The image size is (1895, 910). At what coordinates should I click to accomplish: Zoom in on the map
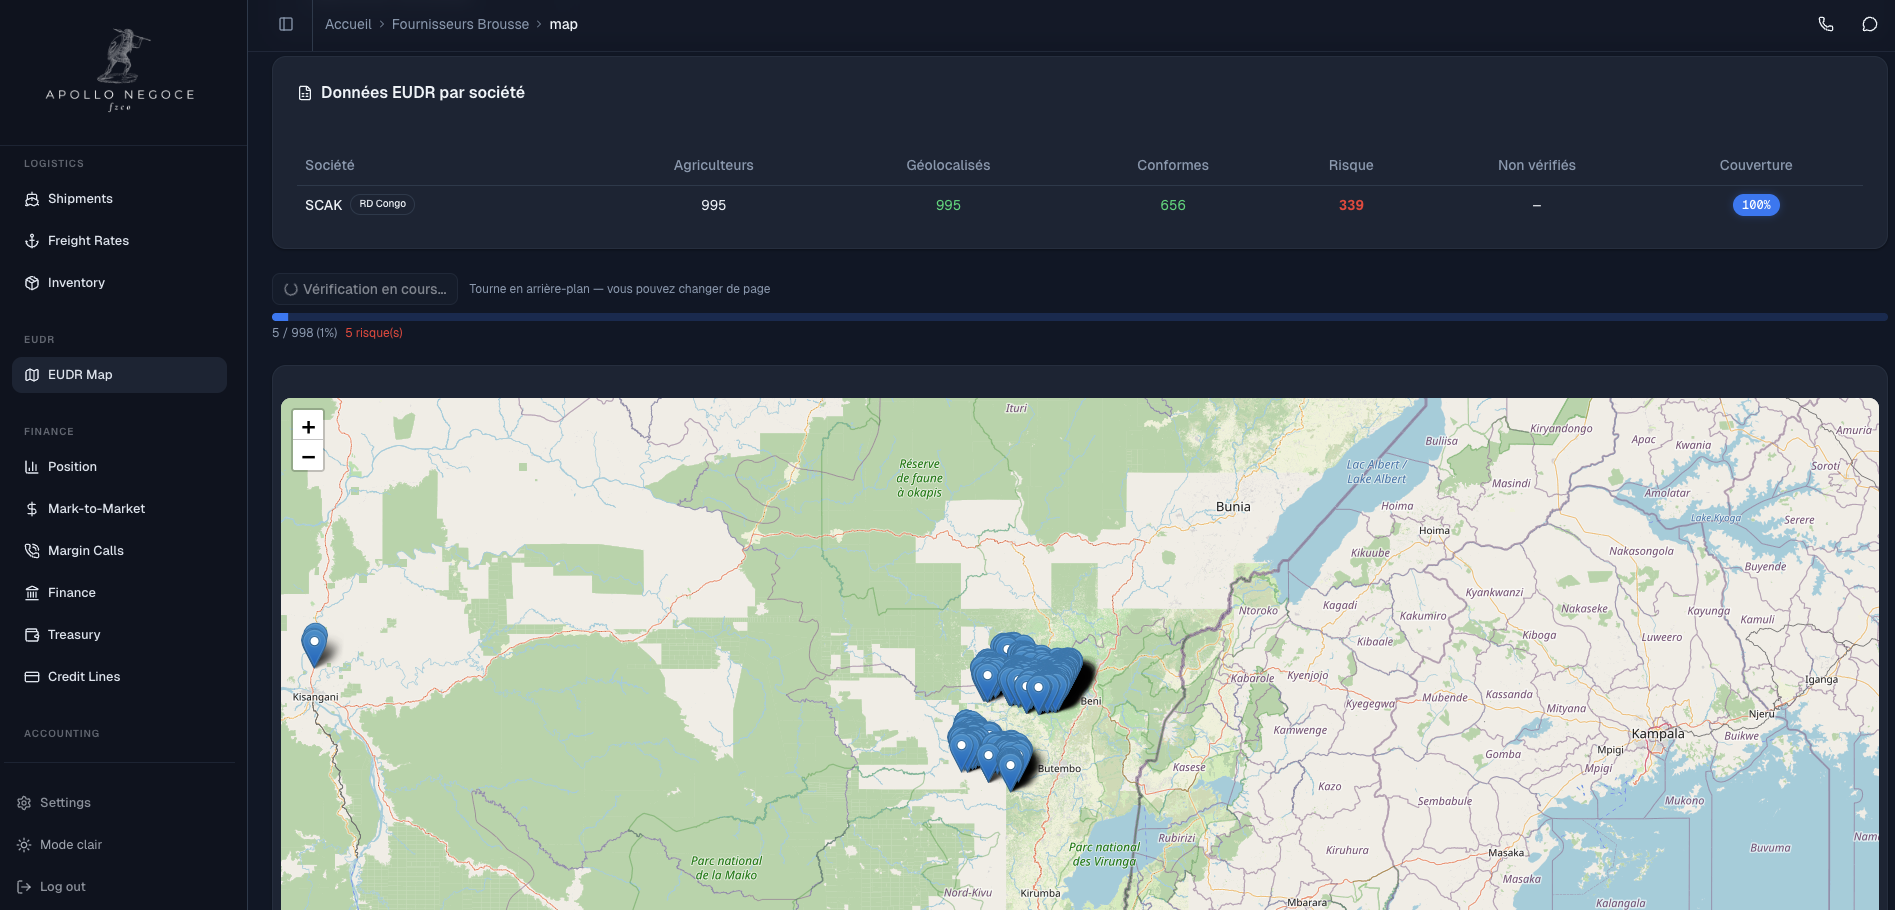308,427
